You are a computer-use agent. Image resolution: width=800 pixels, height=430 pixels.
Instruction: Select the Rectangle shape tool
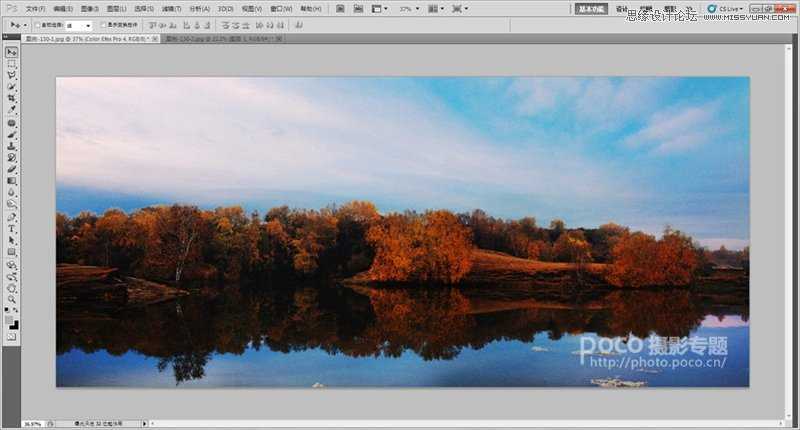[11, 251]
